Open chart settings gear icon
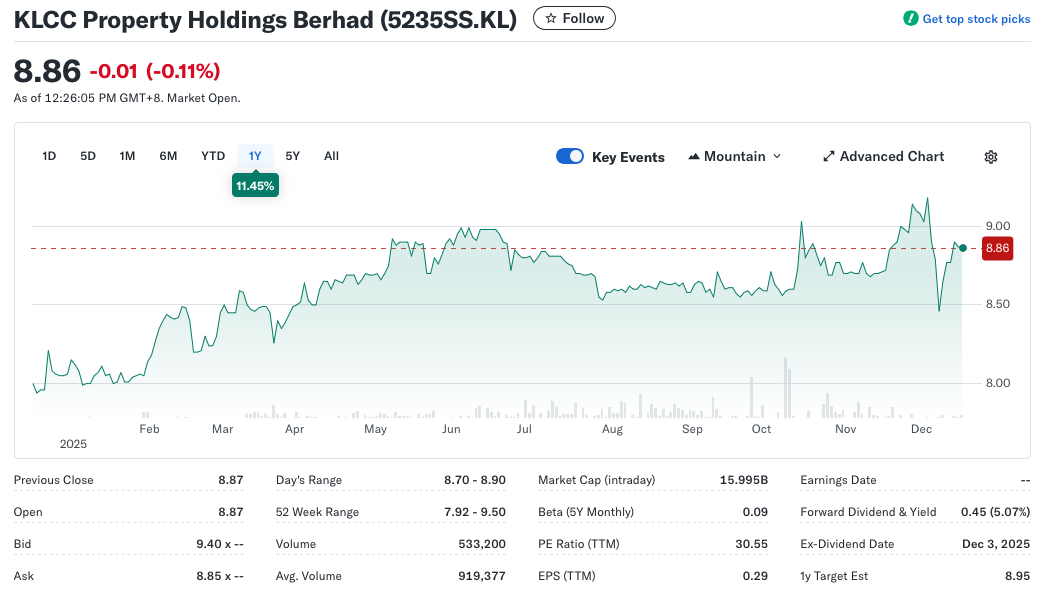Screen dimensions: 1041x602 click(991, 157)
